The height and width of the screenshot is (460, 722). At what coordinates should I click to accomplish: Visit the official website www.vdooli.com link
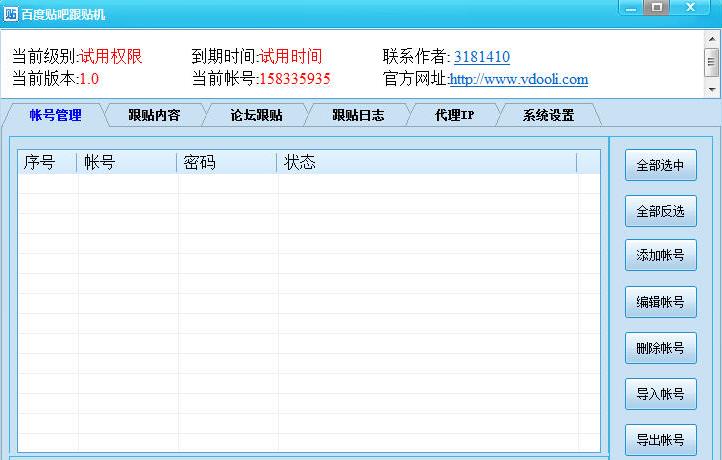518,79
